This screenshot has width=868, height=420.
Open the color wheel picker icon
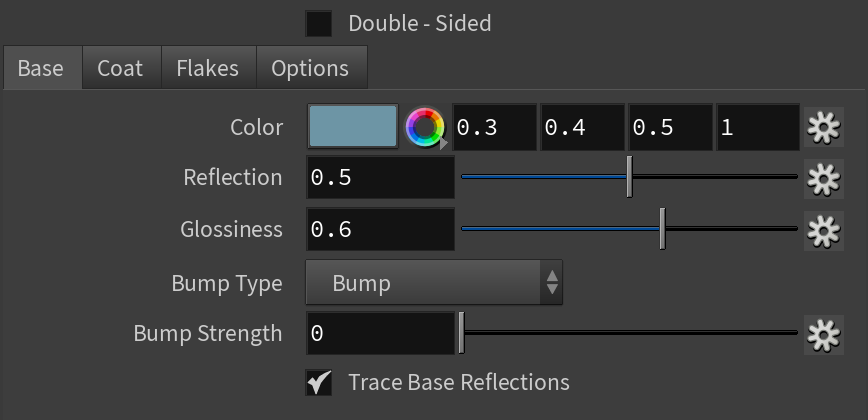tap(425, 127)
